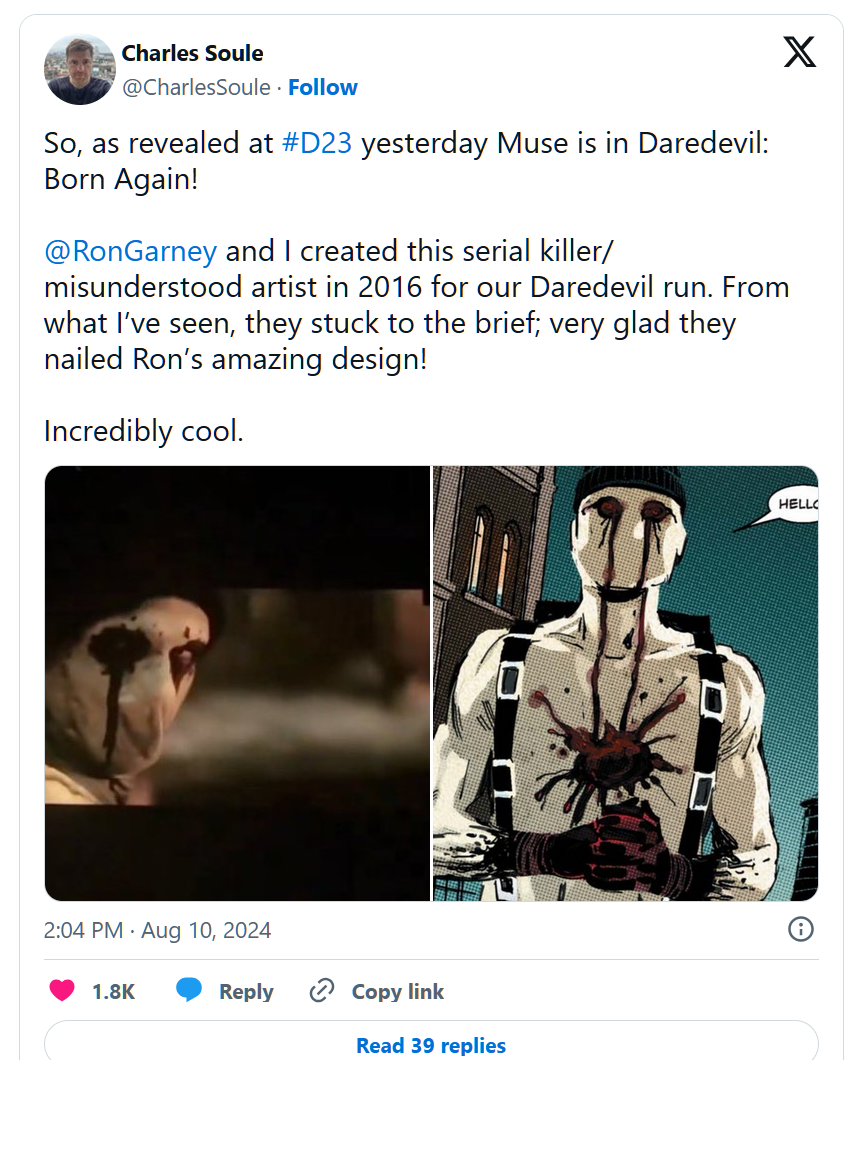Click the Copy link chain icon
This screenshot has height=1176, width=864.
pyautogui.click(x=321, y=991)
